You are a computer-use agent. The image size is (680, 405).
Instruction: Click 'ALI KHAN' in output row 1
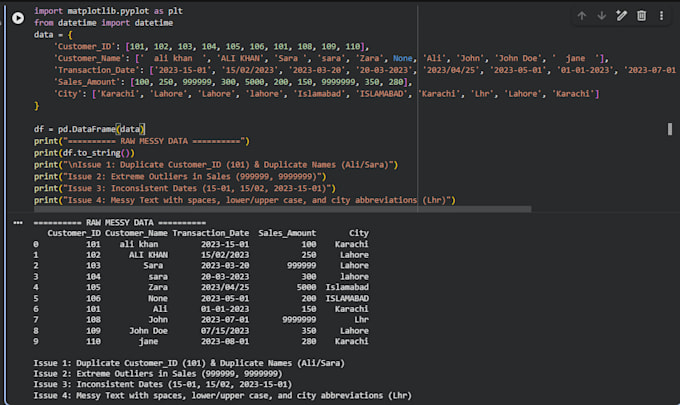pos(148,255)
